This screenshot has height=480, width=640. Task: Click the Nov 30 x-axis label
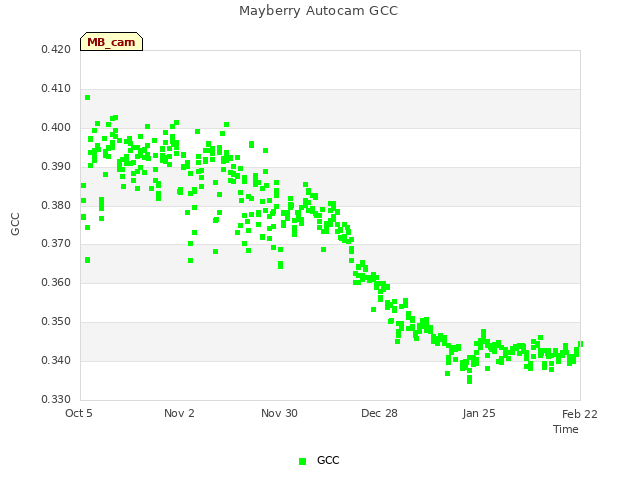click(x=279, y=413)
